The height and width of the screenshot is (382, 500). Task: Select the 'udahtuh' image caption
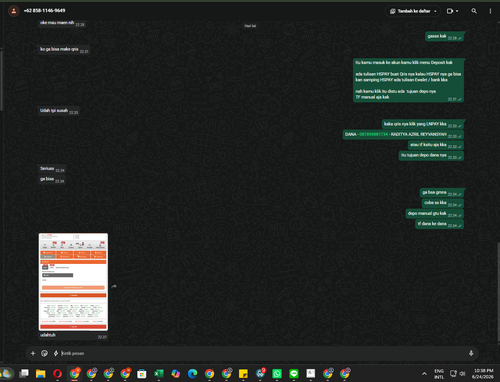tap(48, 335)
